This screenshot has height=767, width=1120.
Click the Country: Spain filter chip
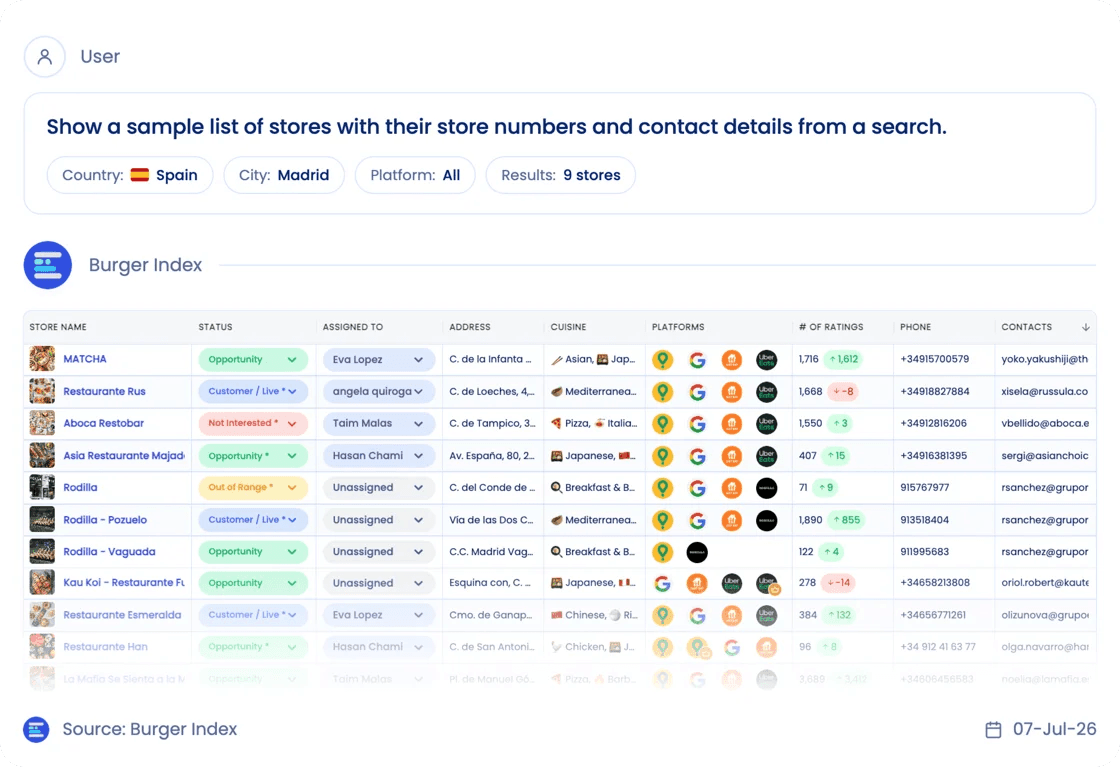point(130,175)
